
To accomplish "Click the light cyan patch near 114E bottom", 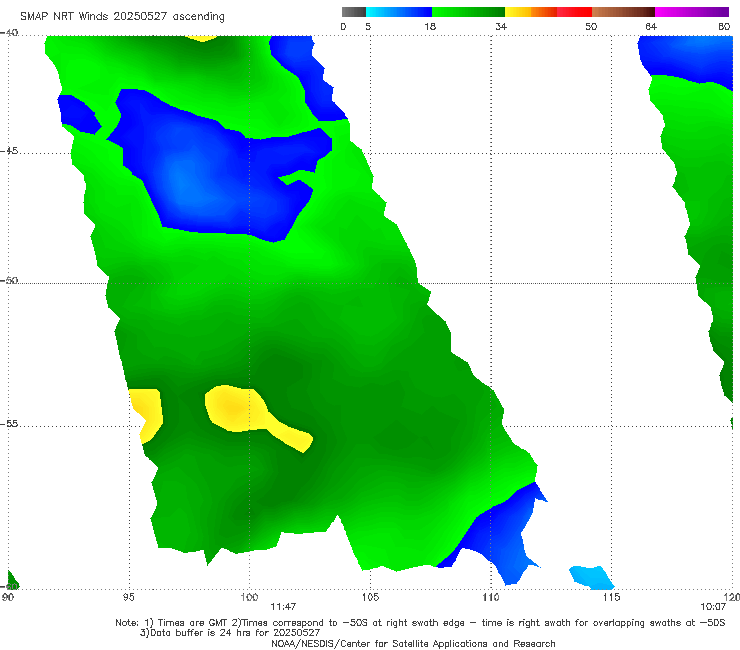I will click(x=591, y=577).
